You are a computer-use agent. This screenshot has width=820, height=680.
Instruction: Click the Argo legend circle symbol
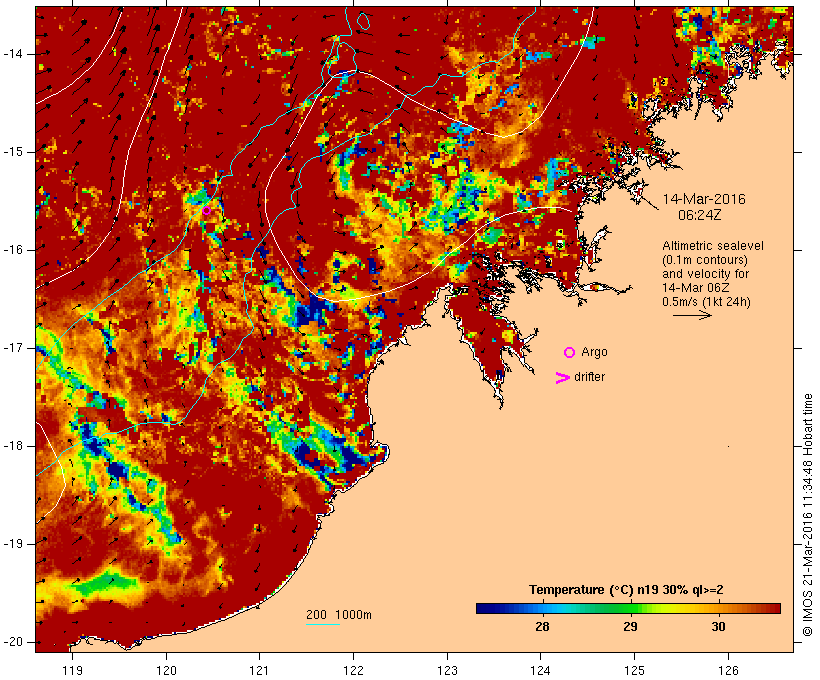[x=570, y=353]
